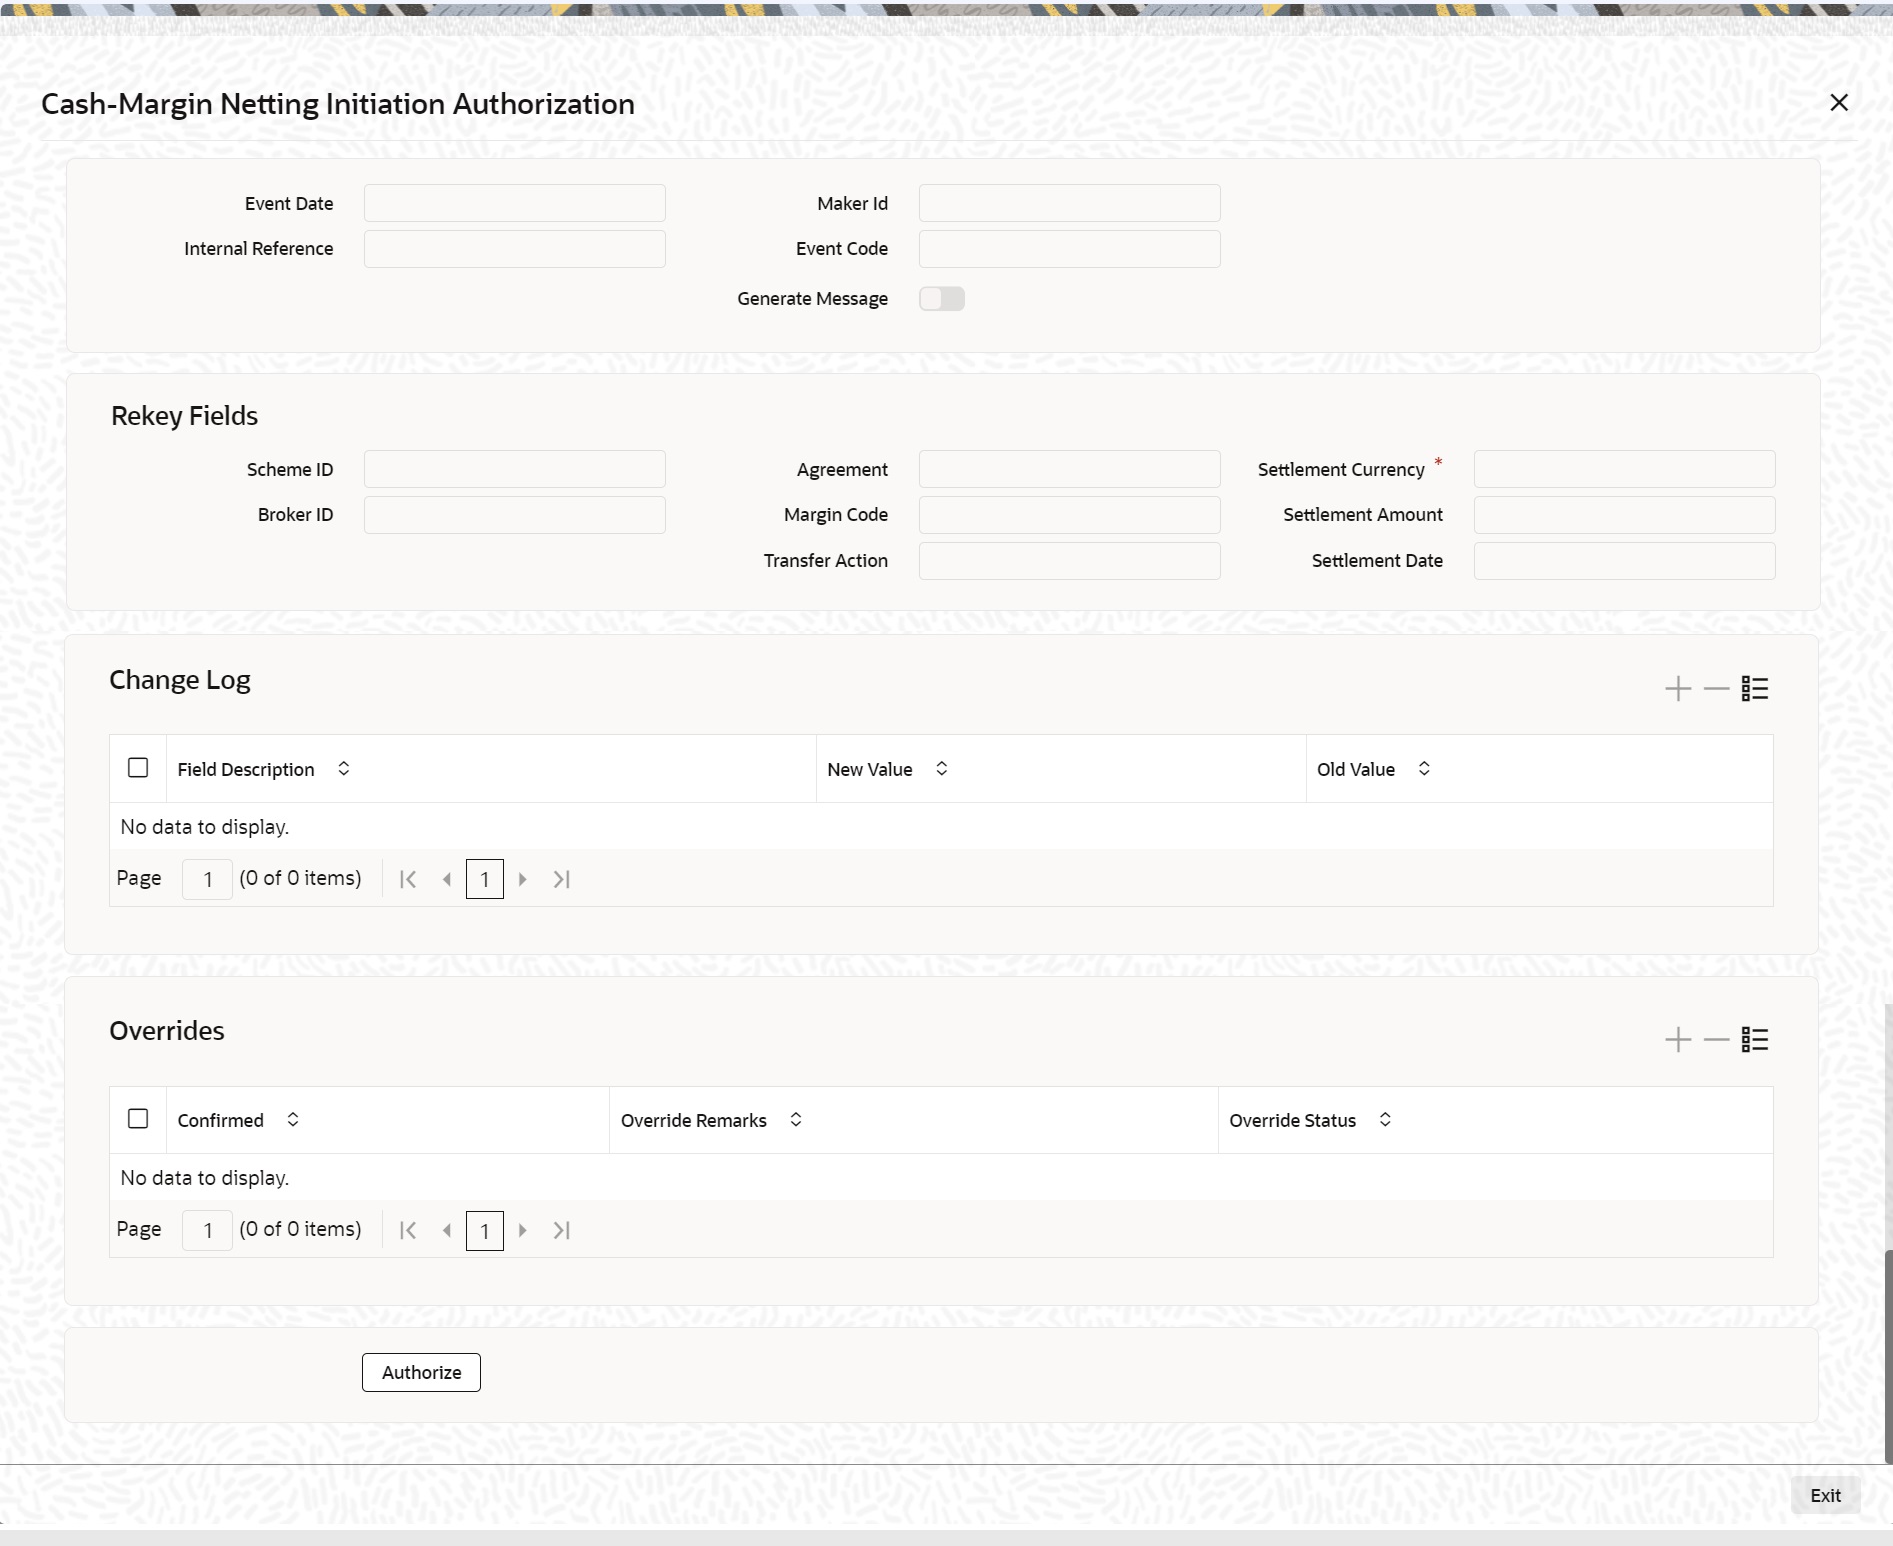The image size is (1893, 1546).
Task: Go to first page of Change Log
Action: [408, 879]
